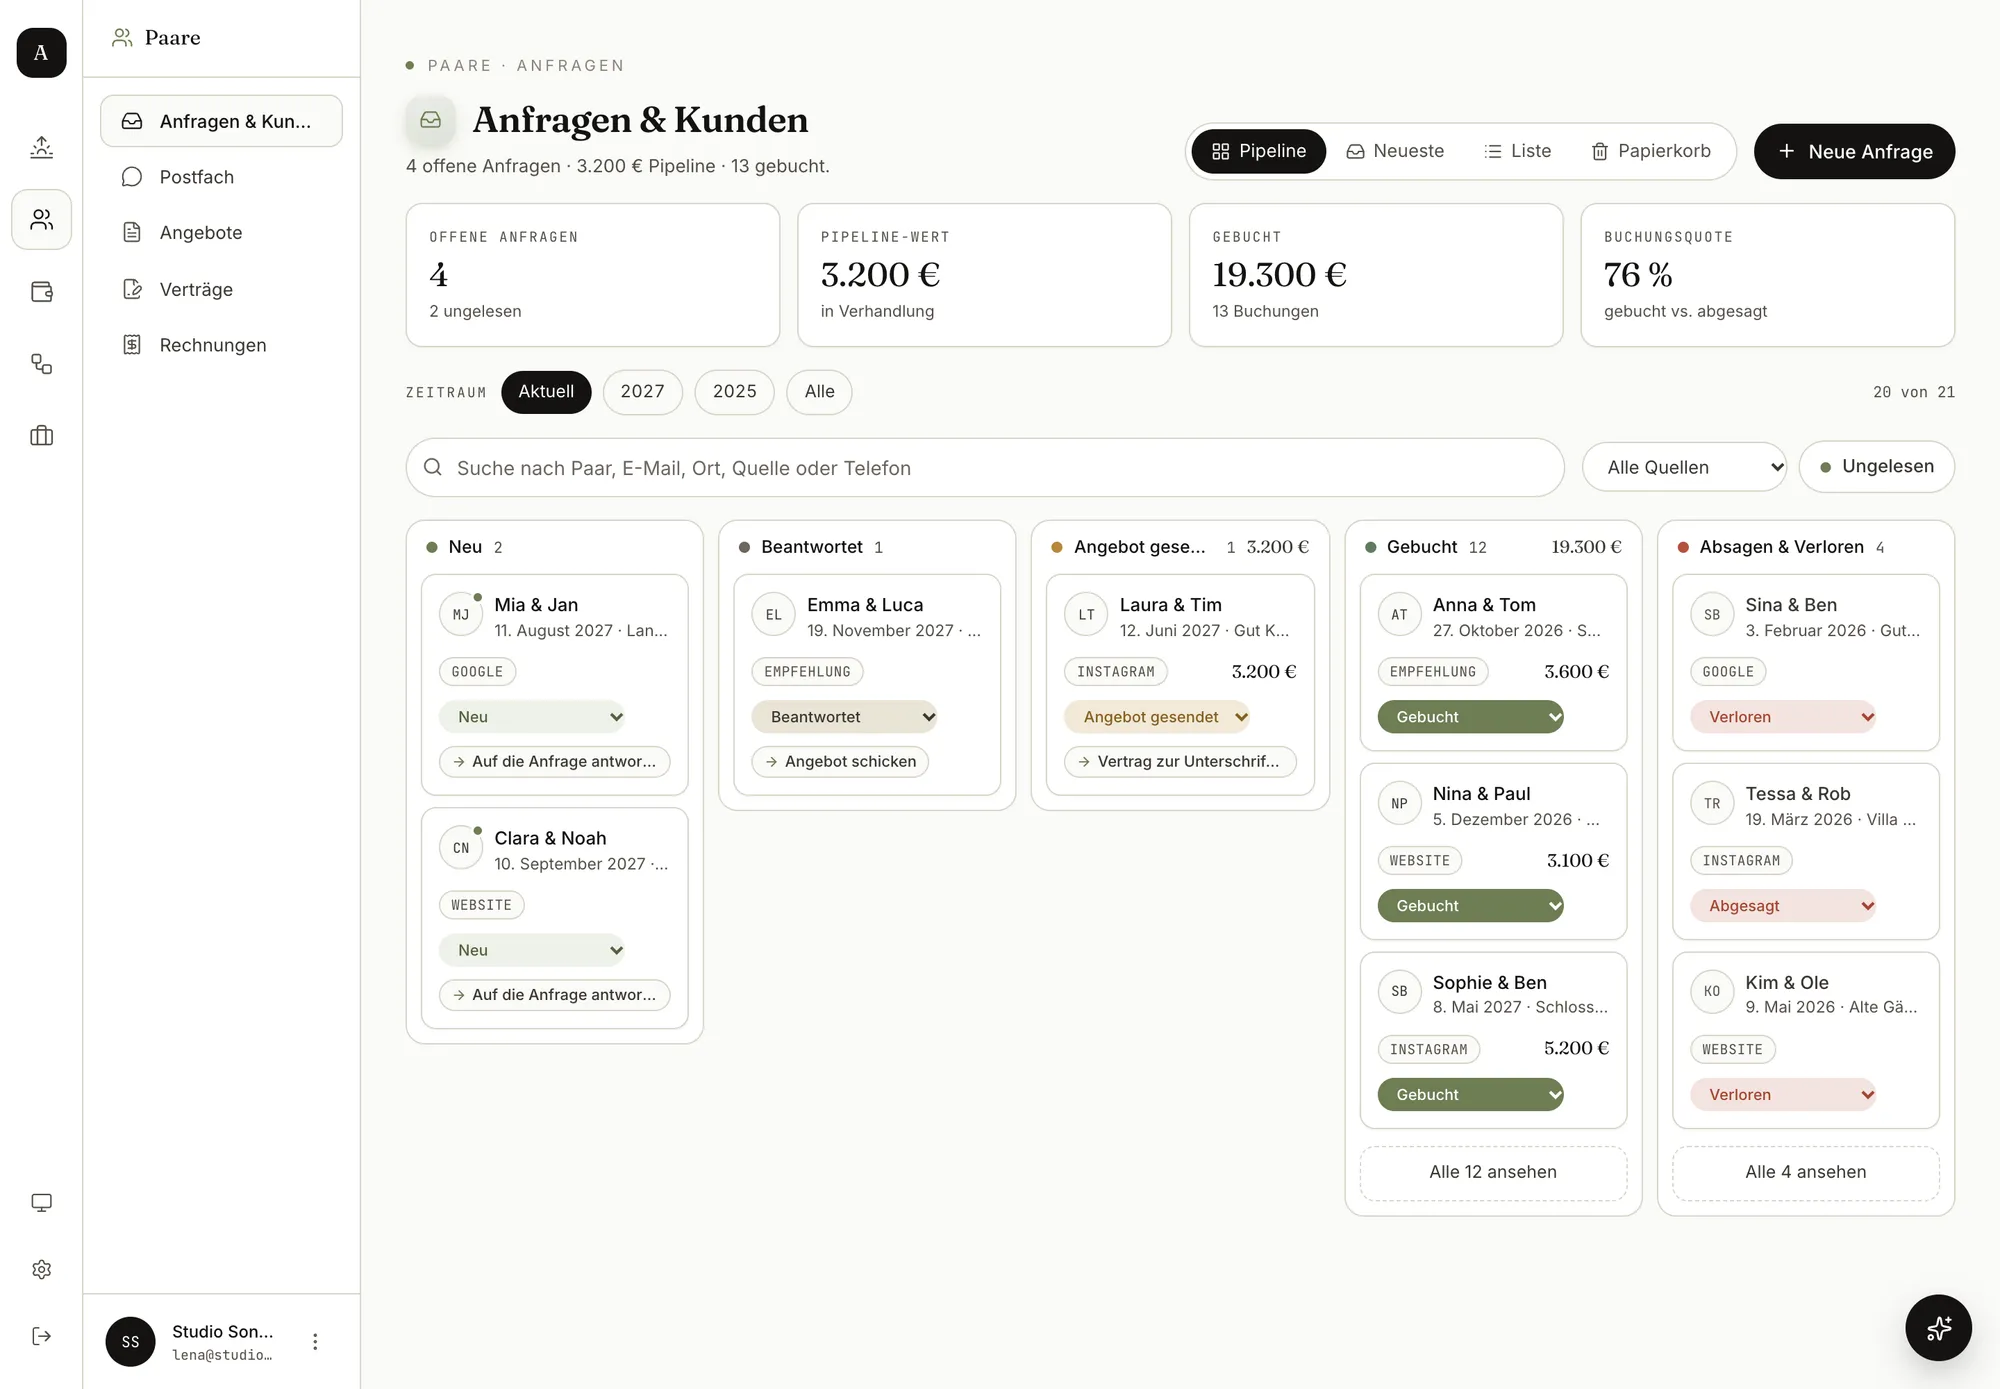Open the sparkle AI assistant button
The image size is (2000, 1389).
click(x=1938, y=1328)
